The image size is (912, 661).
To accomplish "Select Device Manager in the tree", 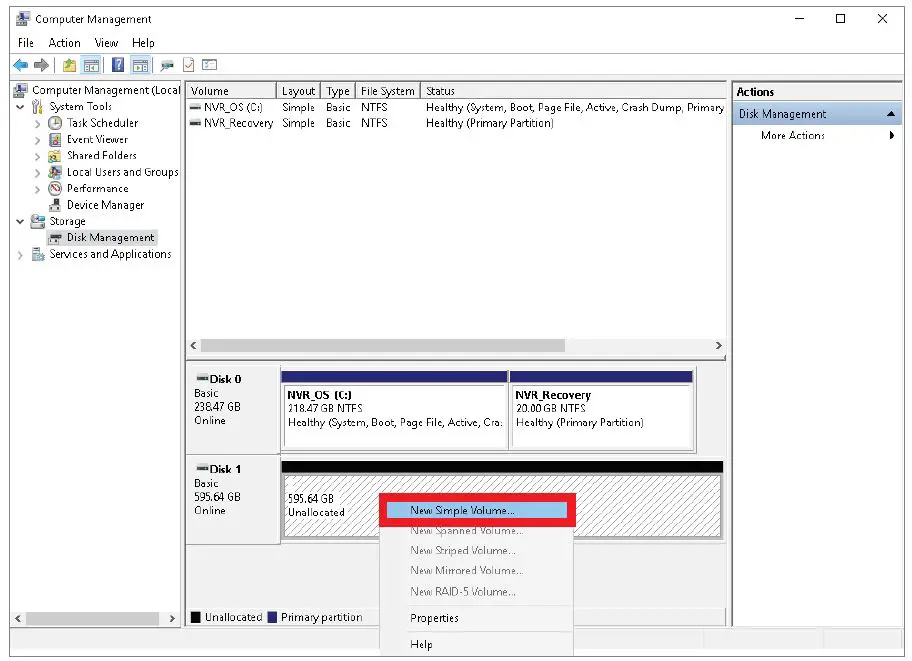I will coord(104,205).
